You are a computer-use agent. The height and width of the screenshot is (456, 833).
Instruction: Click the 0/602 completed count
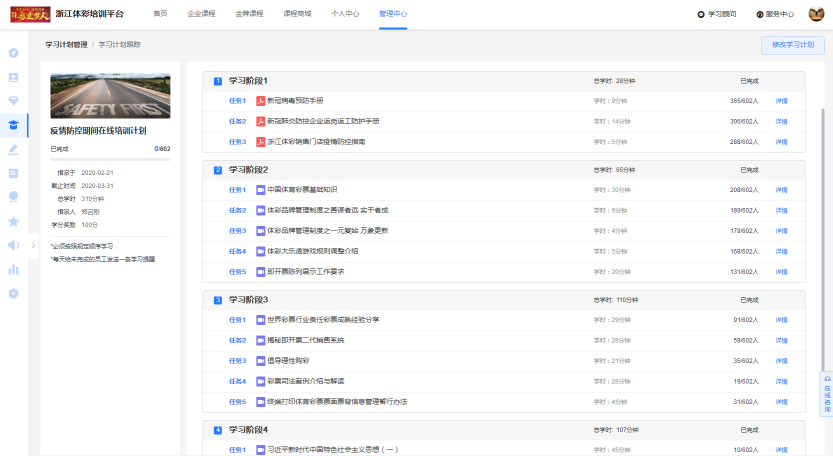click(163, 149)
